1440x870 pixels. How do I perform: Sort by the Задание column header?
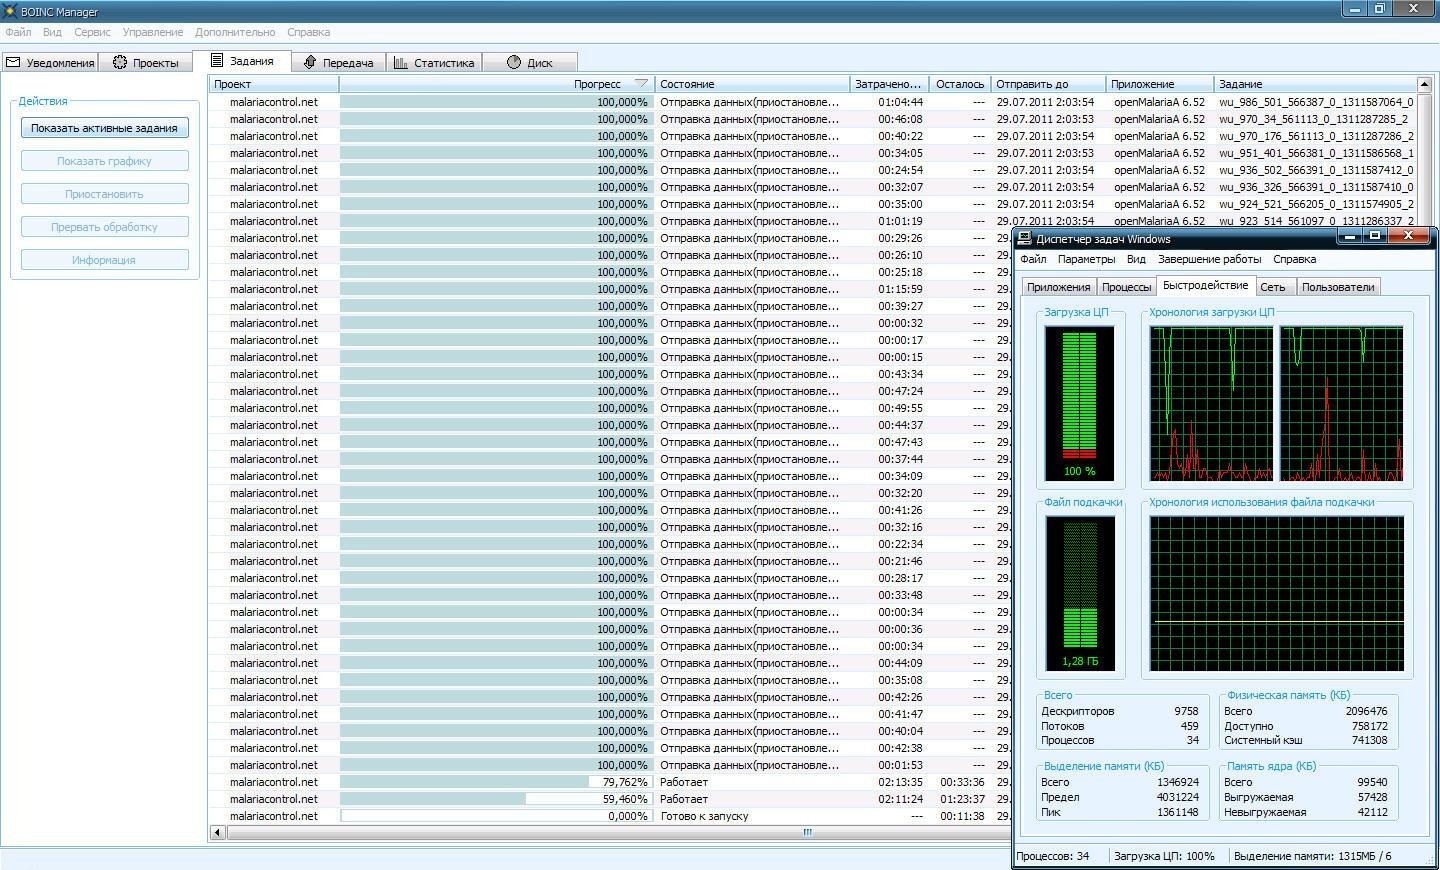1315,84
